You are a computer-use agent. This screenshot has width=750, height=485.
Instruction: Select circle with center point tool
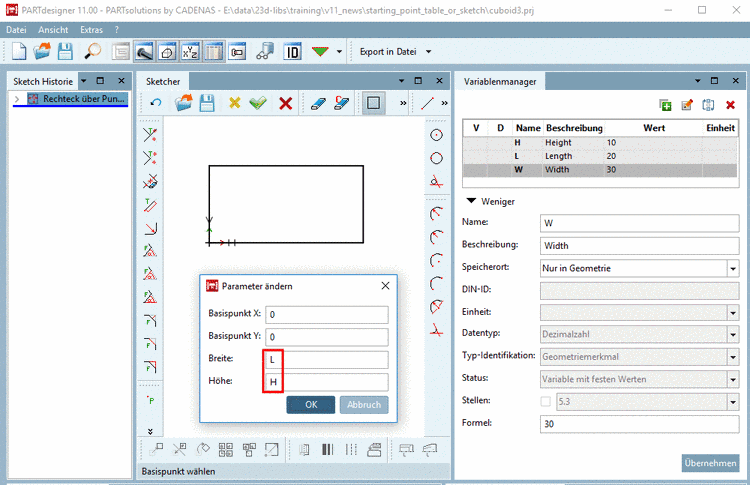(x=436, y=135)
